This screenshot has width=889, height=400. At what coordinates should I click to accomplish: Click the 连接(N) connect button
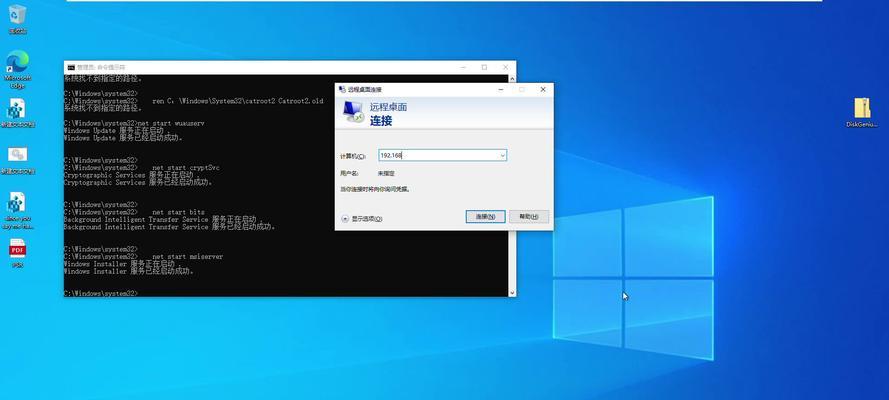(x=485, y=216)
